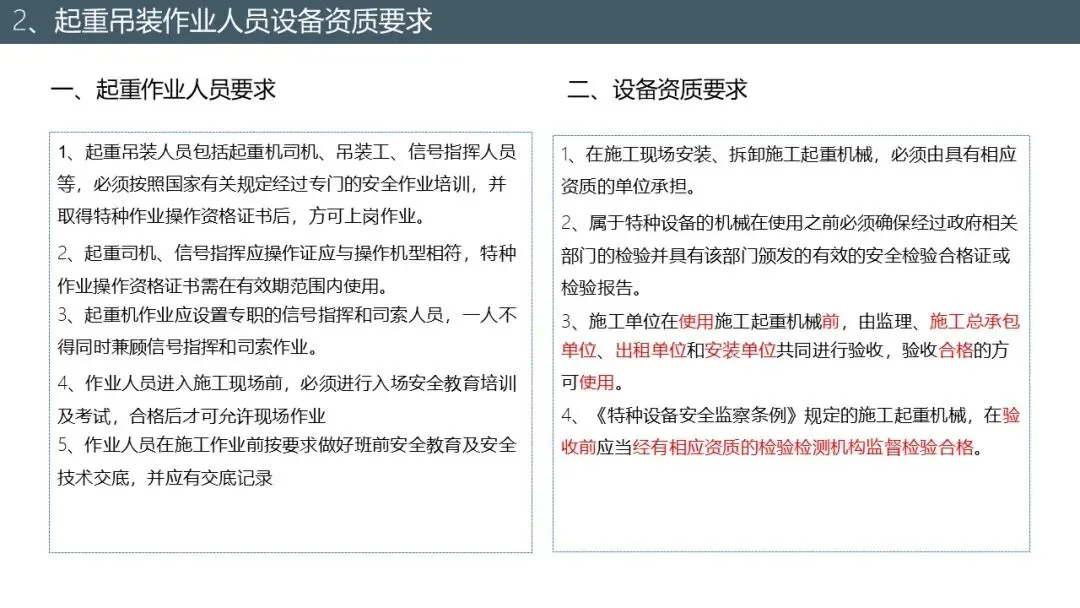This screenshot has width=1080, height=608.
Task: Click the red text 出租单位
Action: 651,350
